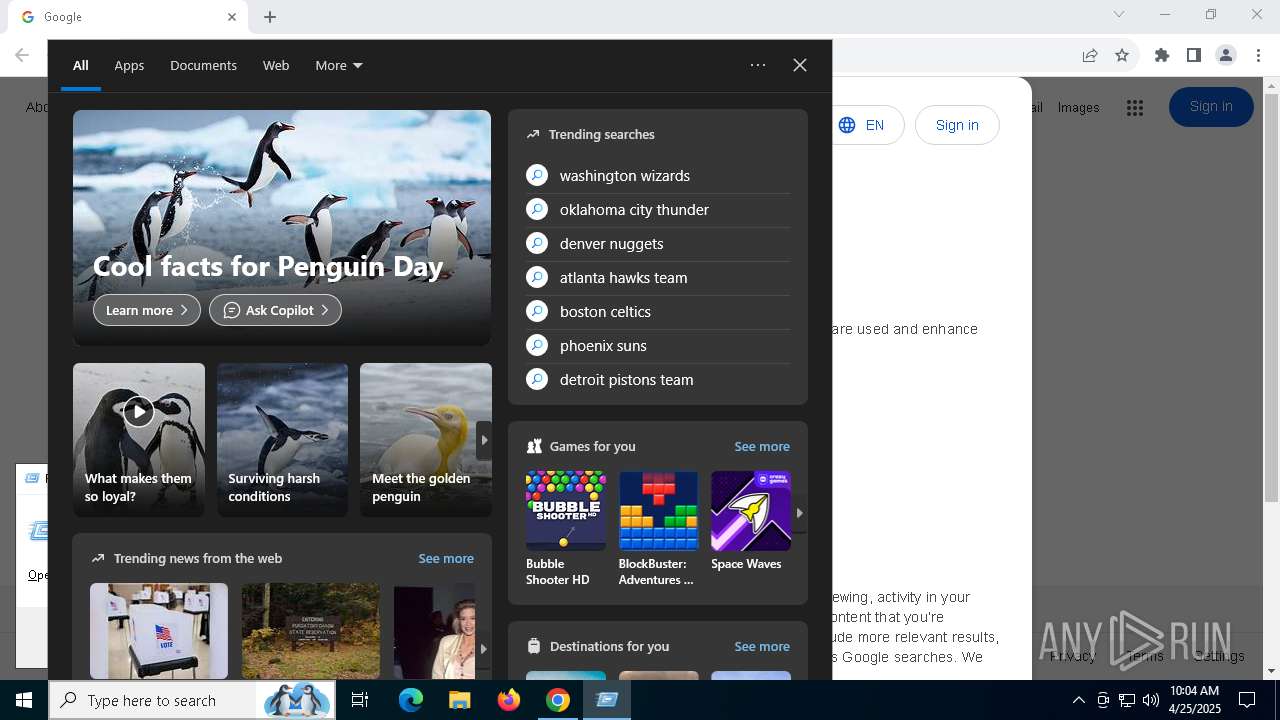
Task: Open network icon in system tray
Action: [1127, 700]
